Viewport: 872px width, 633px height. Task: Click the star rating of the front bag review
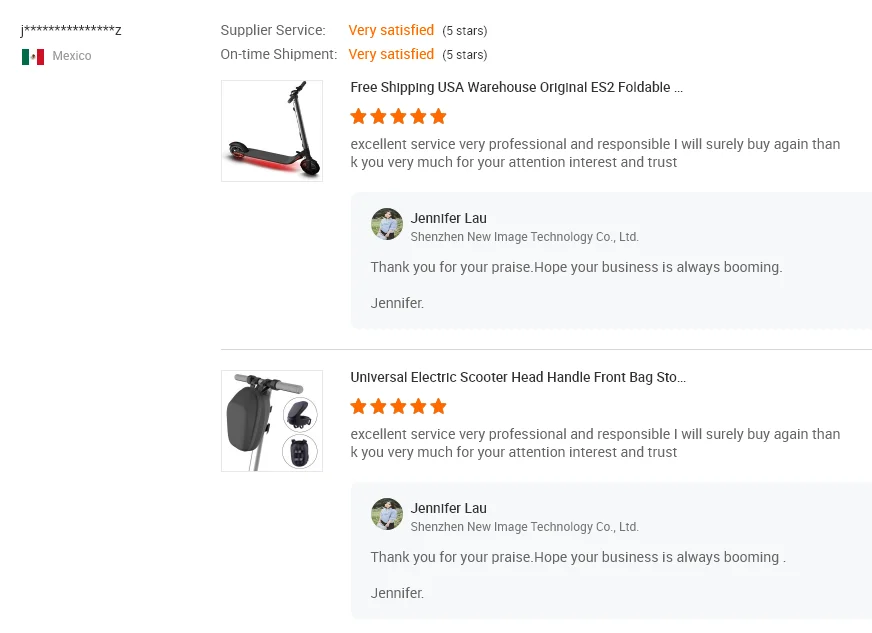pos(398,407)
